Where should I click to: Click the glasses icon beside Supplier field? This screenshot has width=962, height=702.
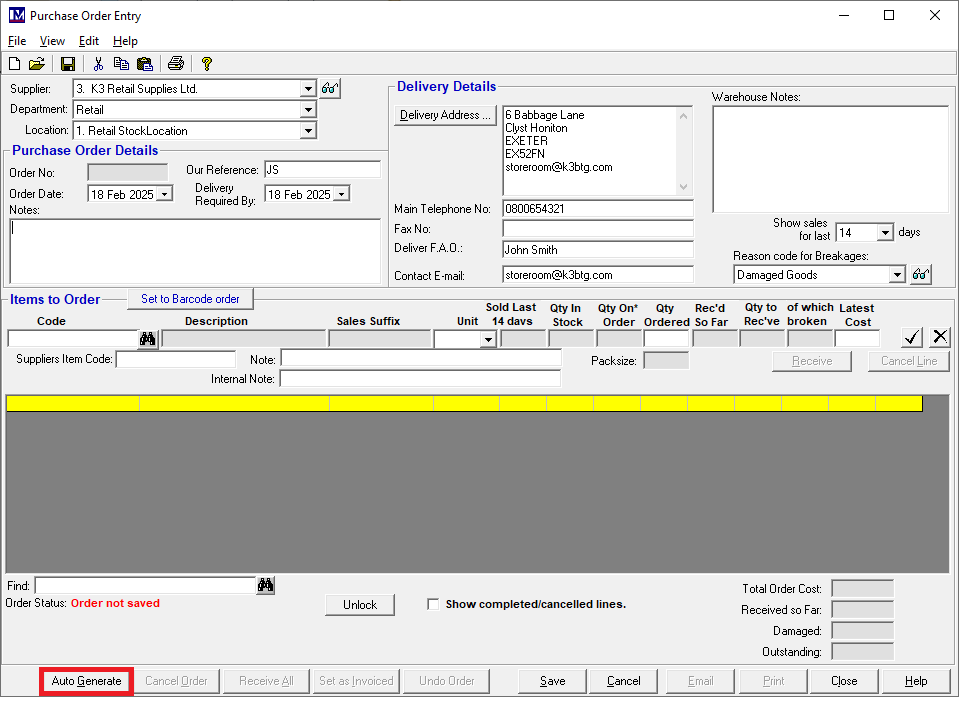[331, 89]
